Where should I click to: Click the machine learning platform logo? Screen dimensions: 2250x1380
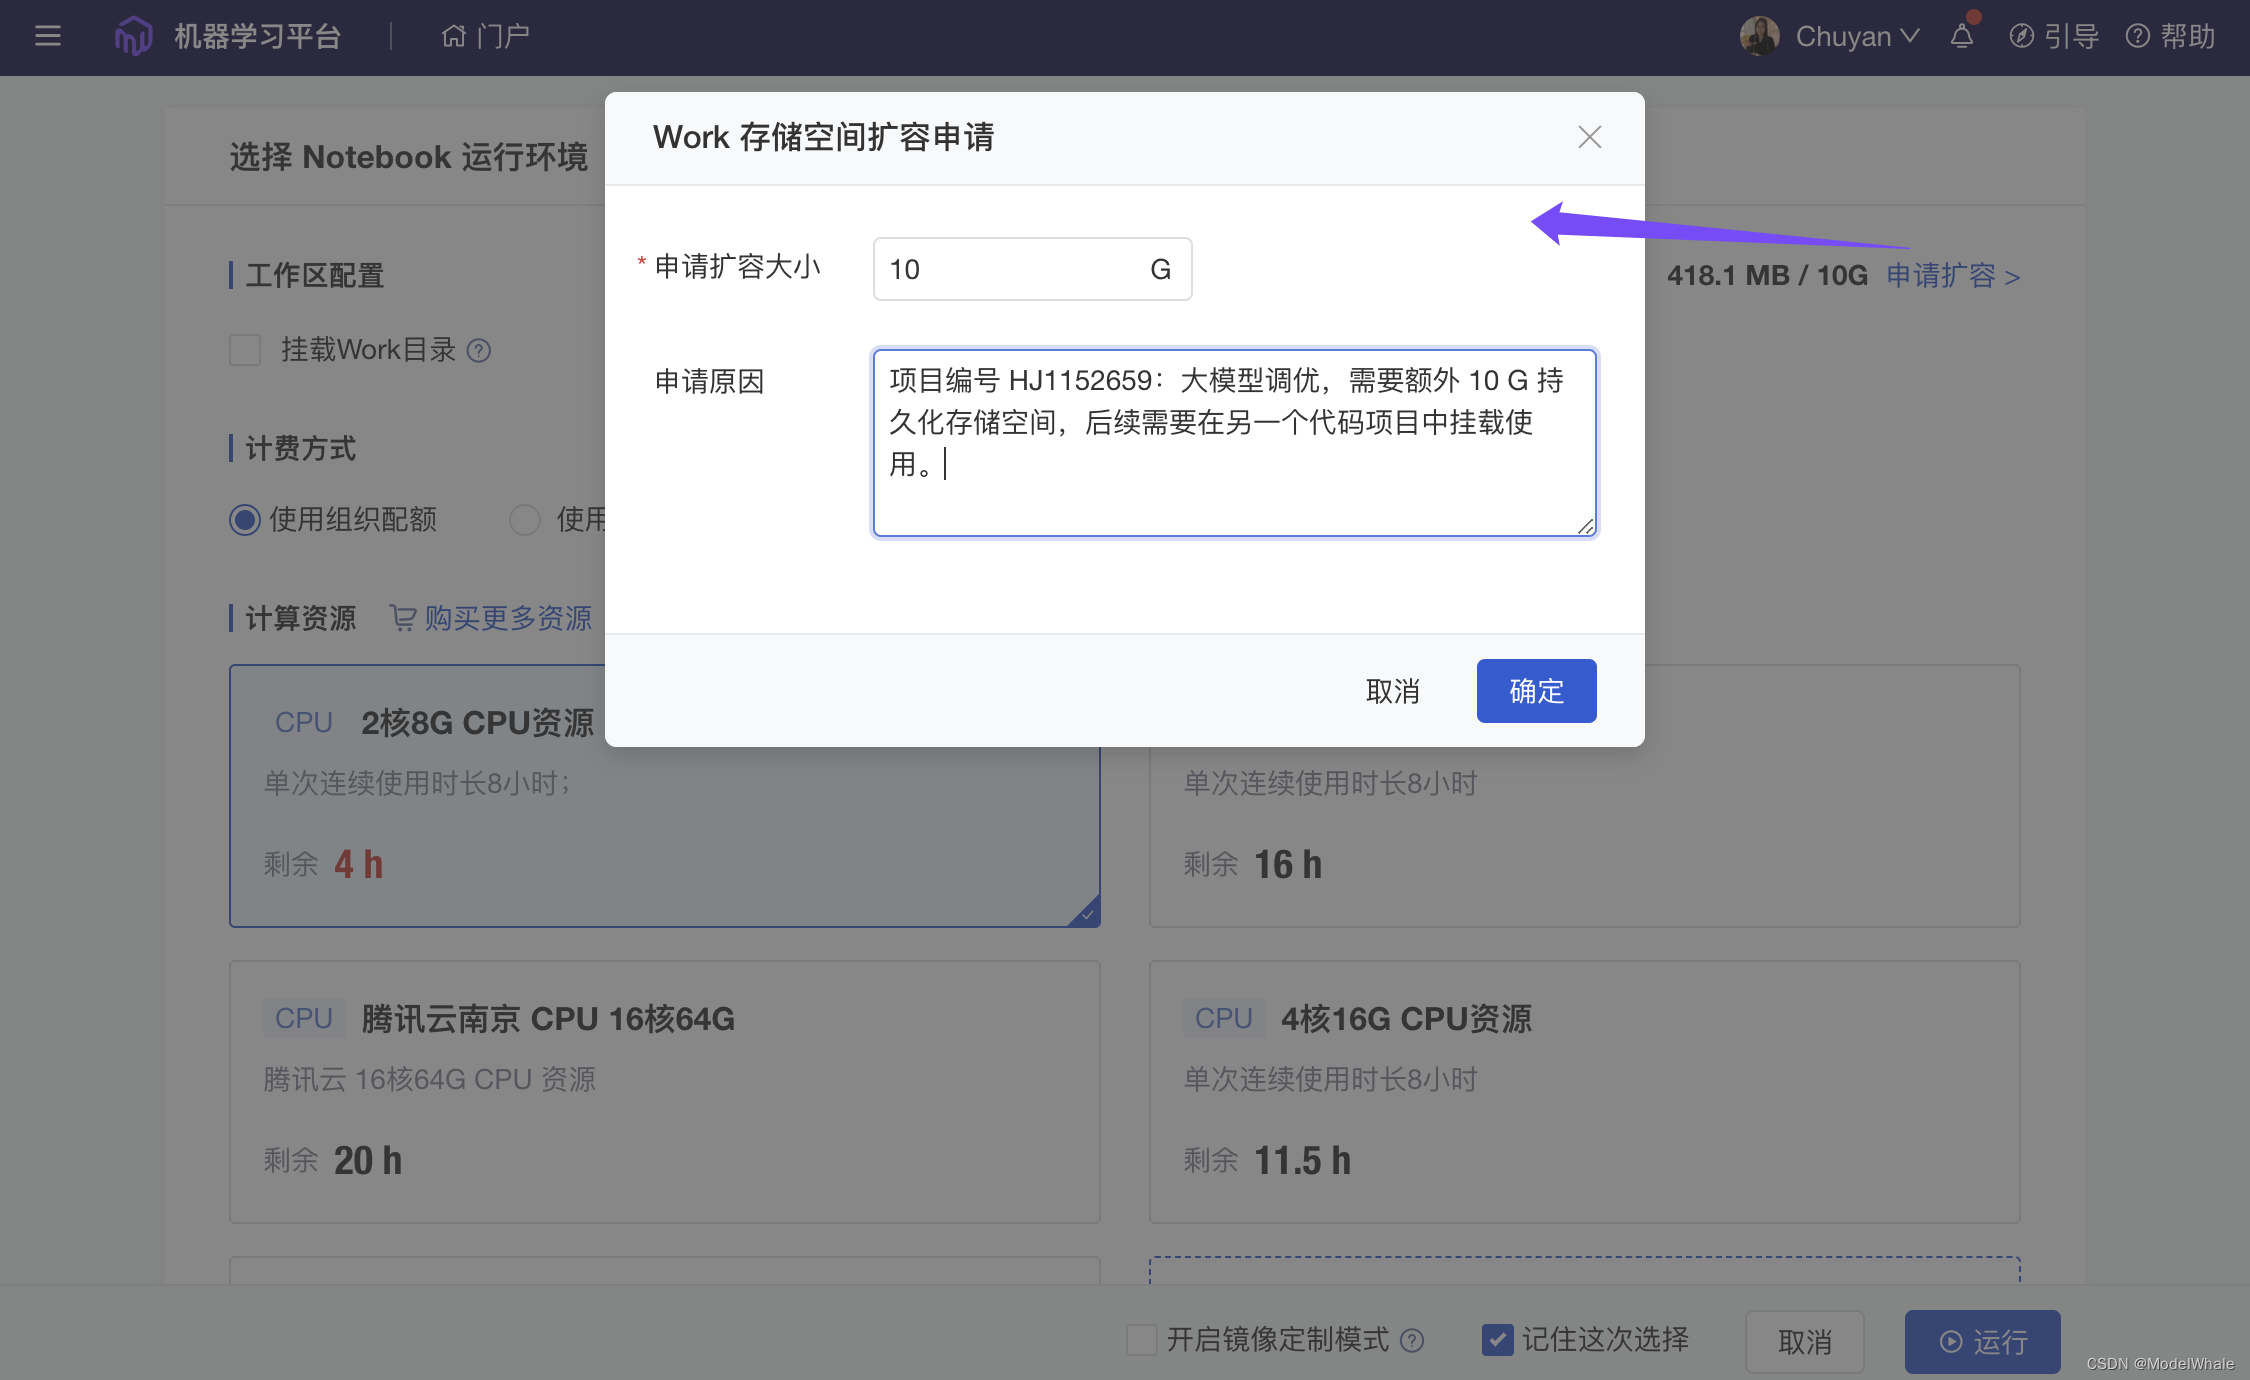click(133, 36)
